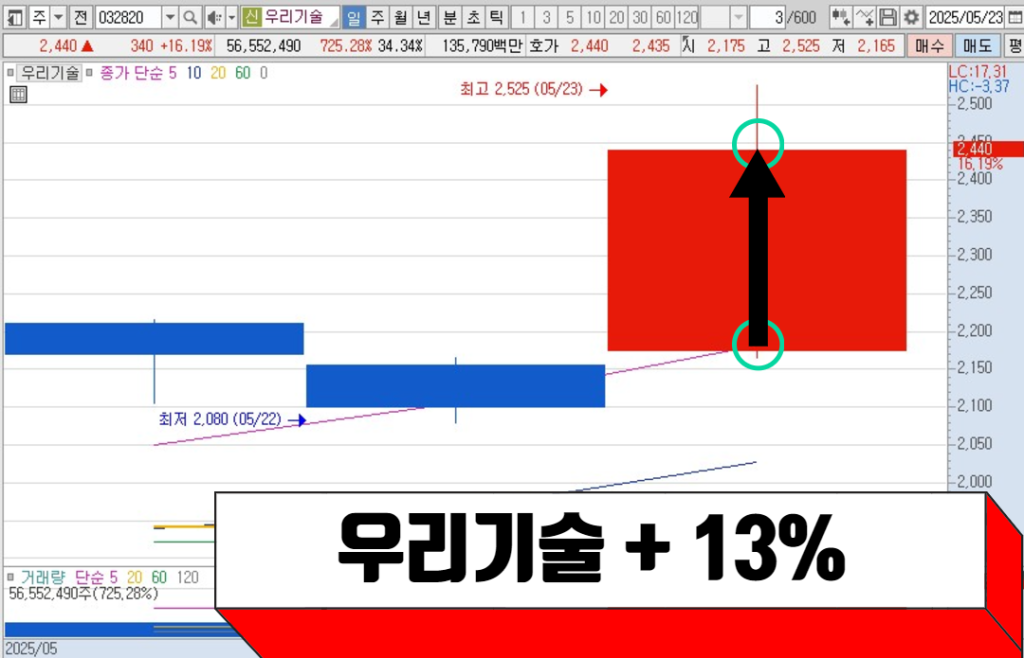This screenshot has width=1024, height=658.
Task: Click the 전 button beside stock code
Action: click(80, 17)
